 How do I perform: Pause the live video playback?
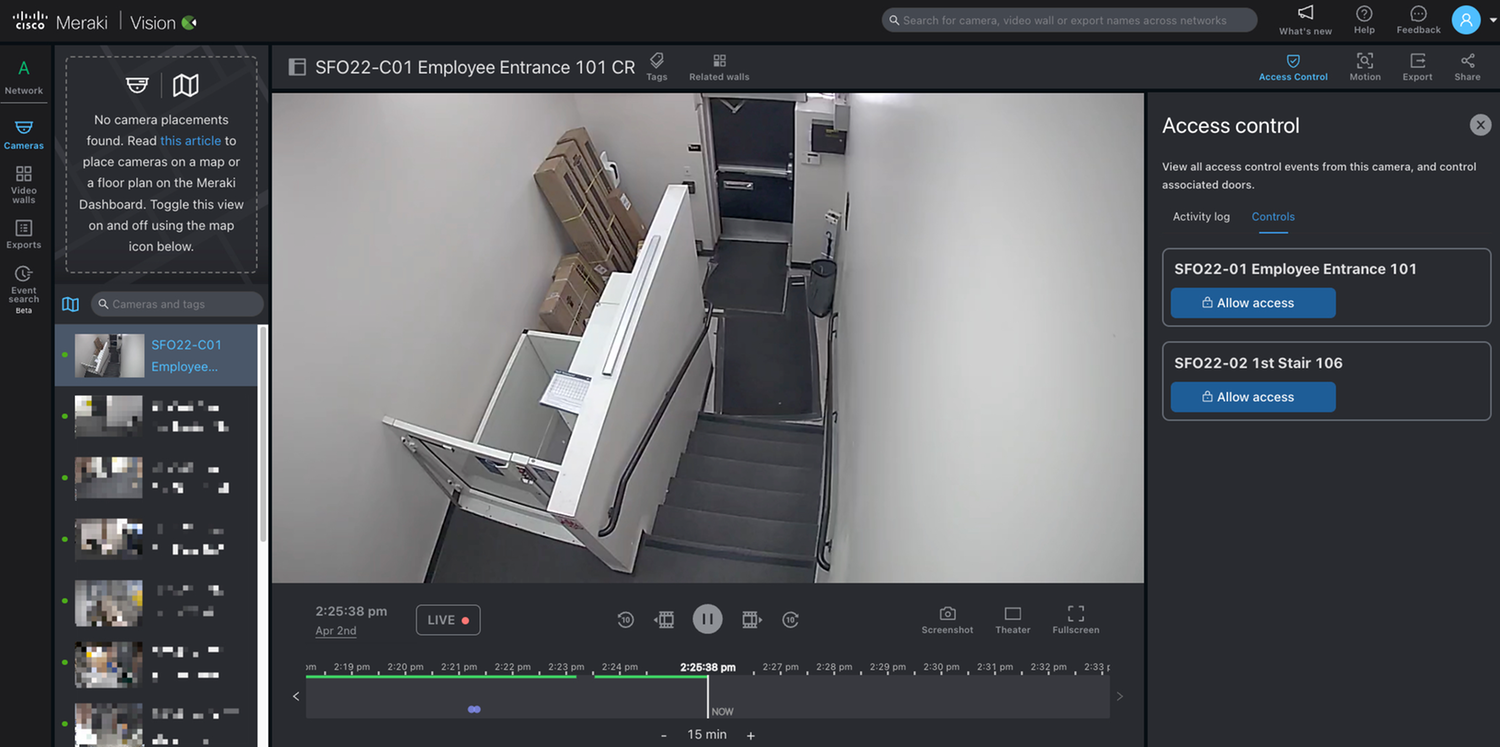pos(707,618)
